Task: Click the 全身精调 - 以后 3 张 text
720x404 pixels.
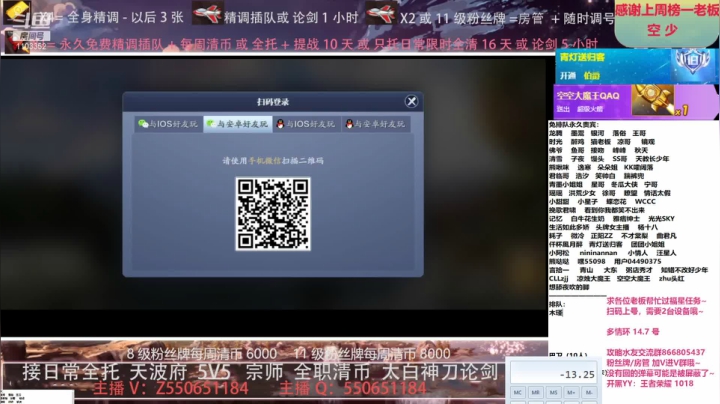Action: 125,17
